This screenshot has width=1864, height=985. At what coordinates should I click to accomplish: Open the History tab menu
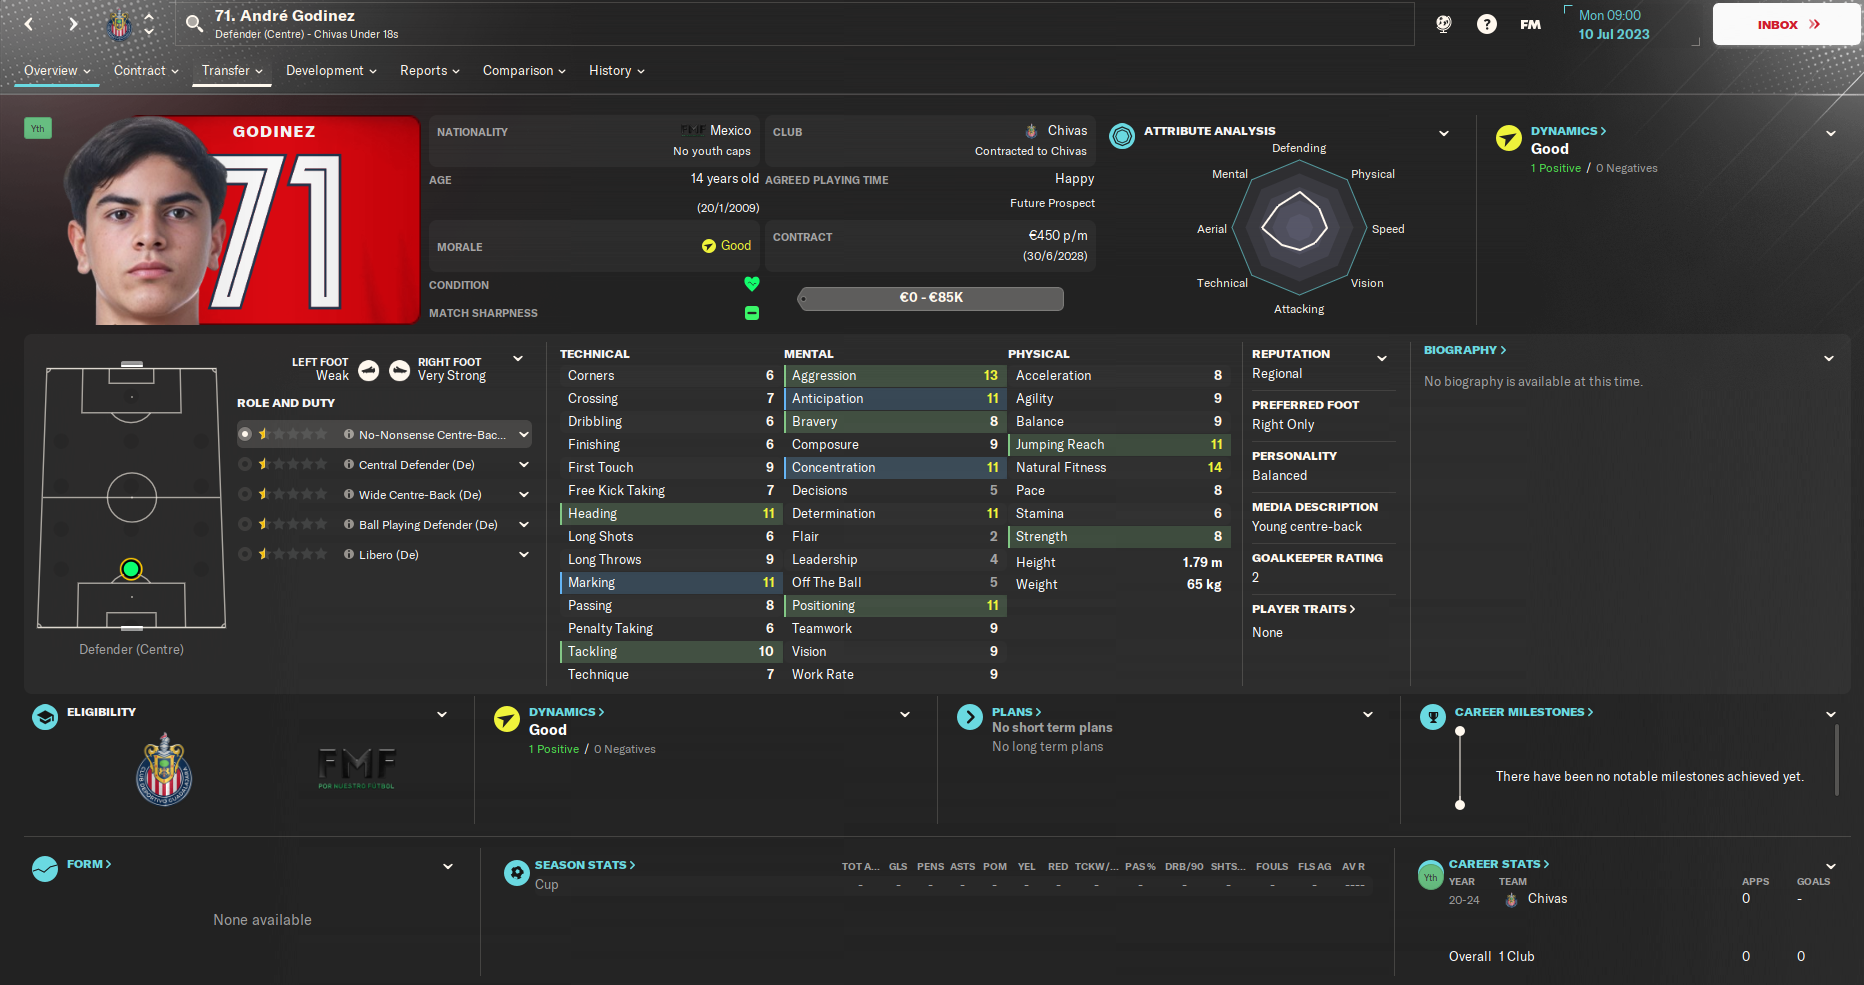click(x=617, y=70)
